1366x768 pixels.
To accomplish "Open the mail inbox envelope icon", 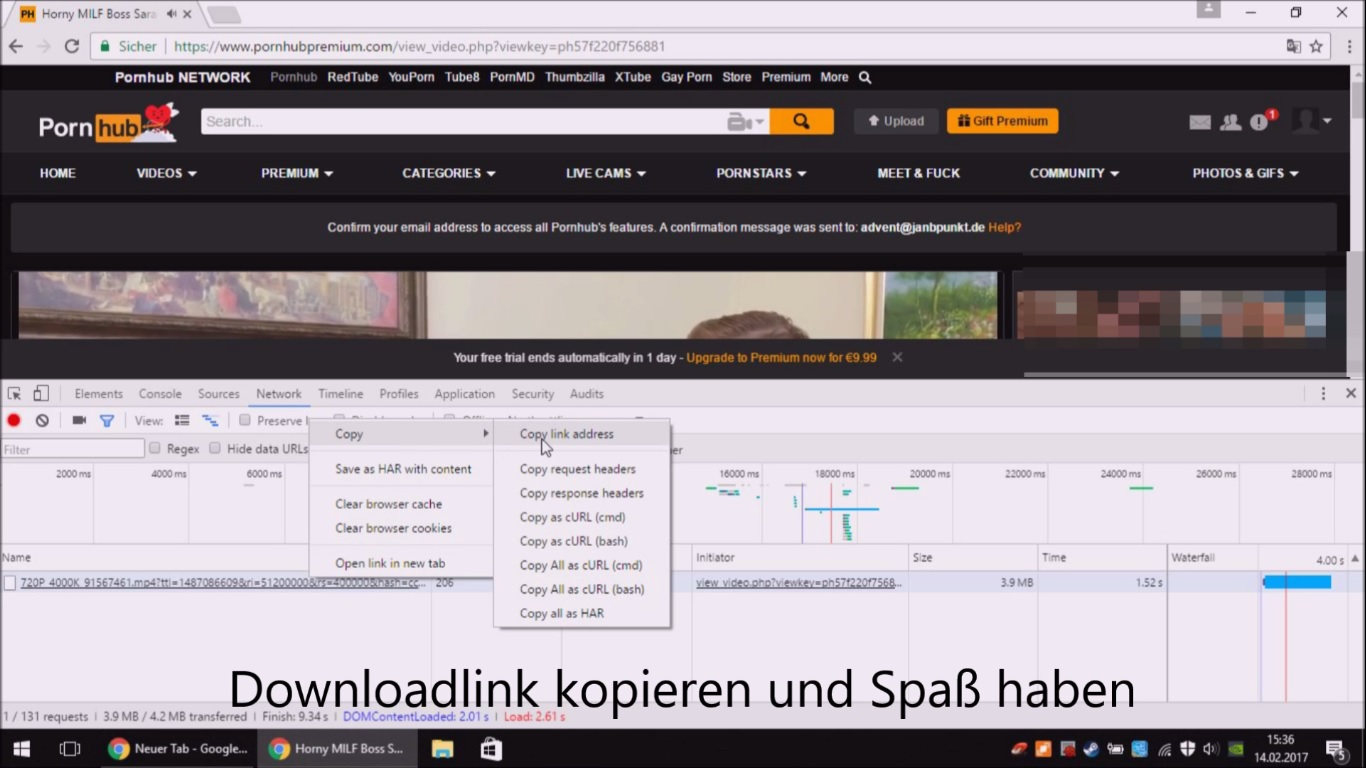I will 1200,122.
